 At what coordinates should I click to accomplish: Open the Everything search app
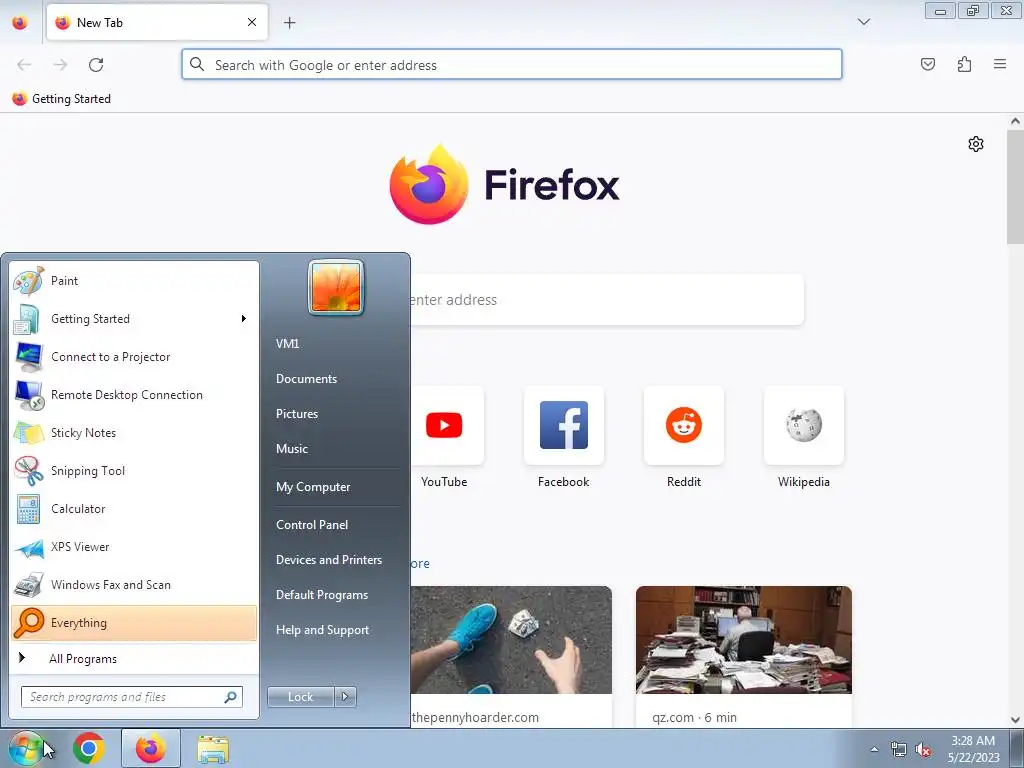(x=134, y=622)
